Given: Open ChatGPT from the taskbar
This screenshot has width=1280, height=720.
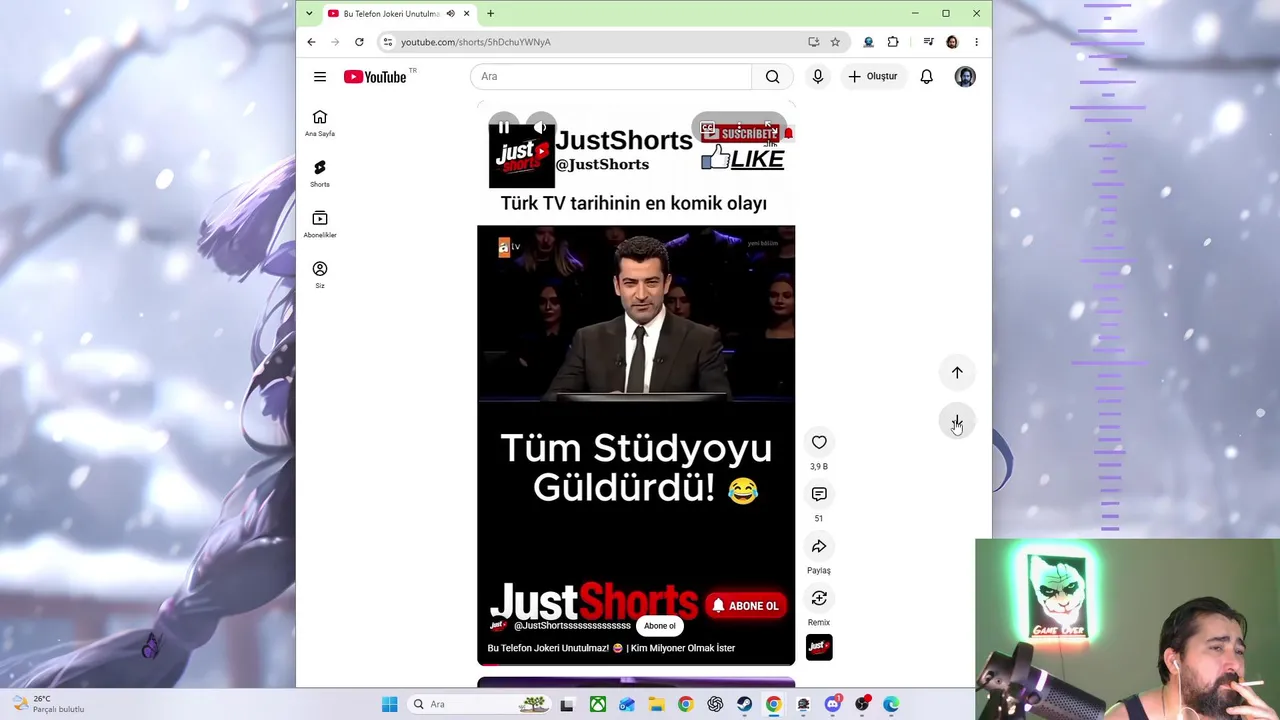Looking at the screenshot, I should [715, 704].
